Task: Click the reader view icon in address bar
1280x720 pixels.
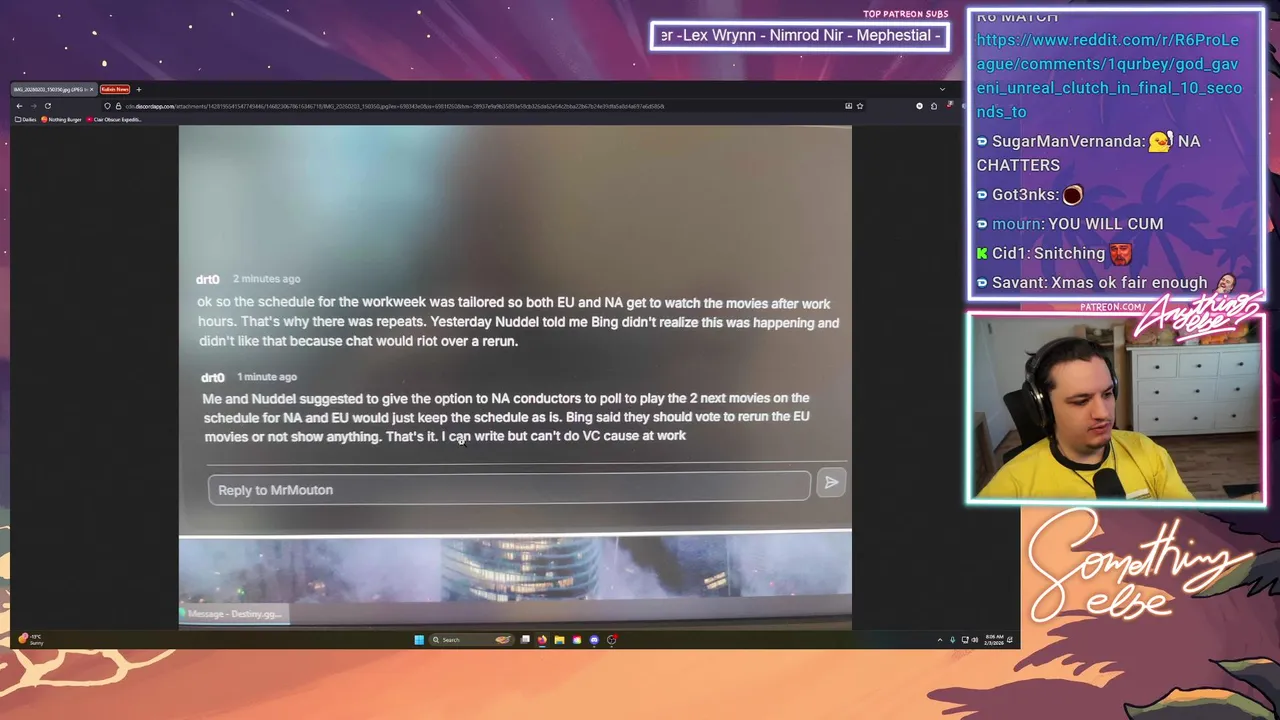Action: [x=849, y=106]
